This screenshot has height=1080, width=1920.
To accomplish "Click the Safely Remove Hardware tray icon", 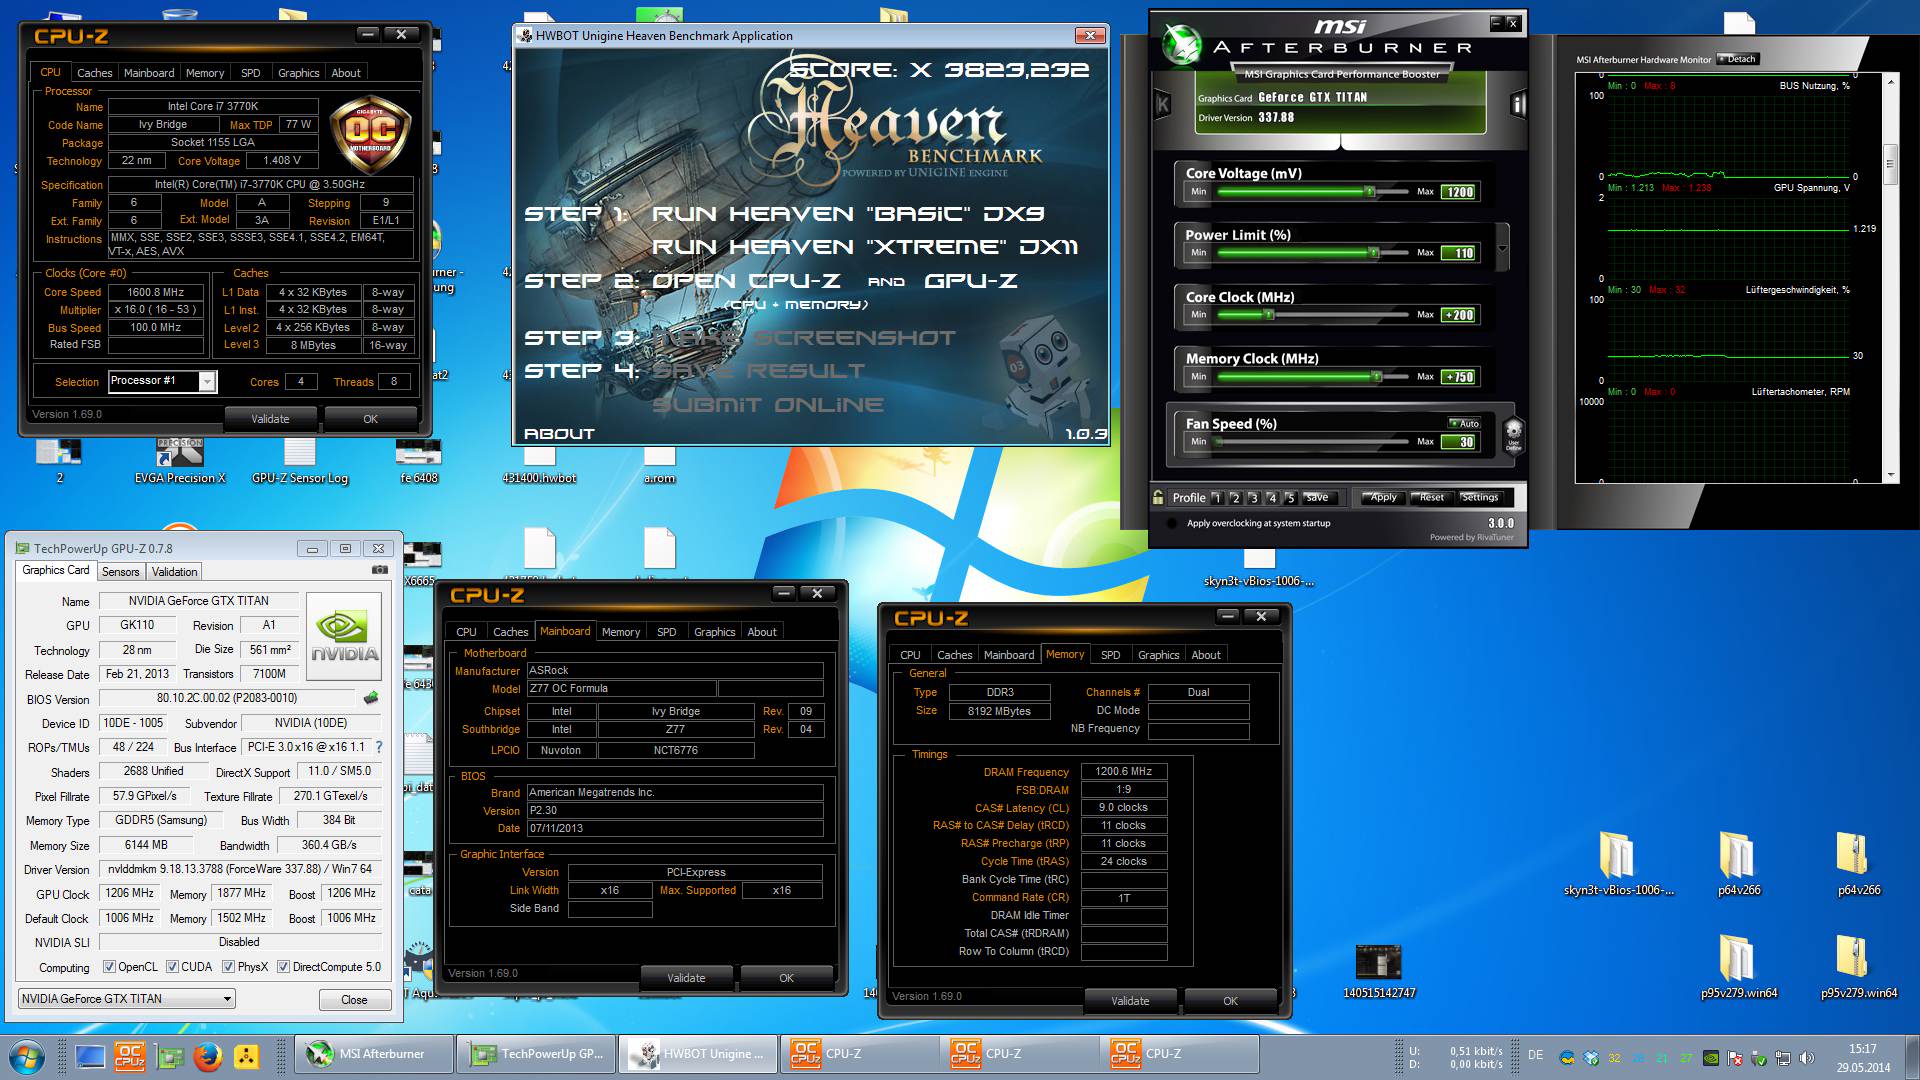I will tap(1759, 1058).
